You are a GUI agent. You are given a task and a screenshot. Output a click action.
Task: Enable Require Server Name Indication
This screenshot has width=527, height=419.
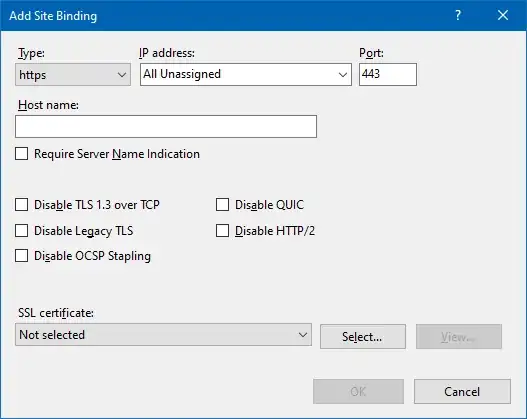click(22, 154)
